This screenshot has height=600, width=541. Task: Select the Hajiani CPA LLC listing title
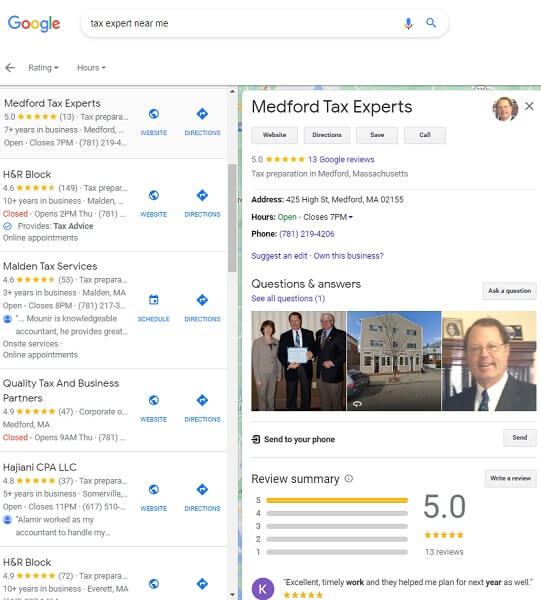click(40, 467)
